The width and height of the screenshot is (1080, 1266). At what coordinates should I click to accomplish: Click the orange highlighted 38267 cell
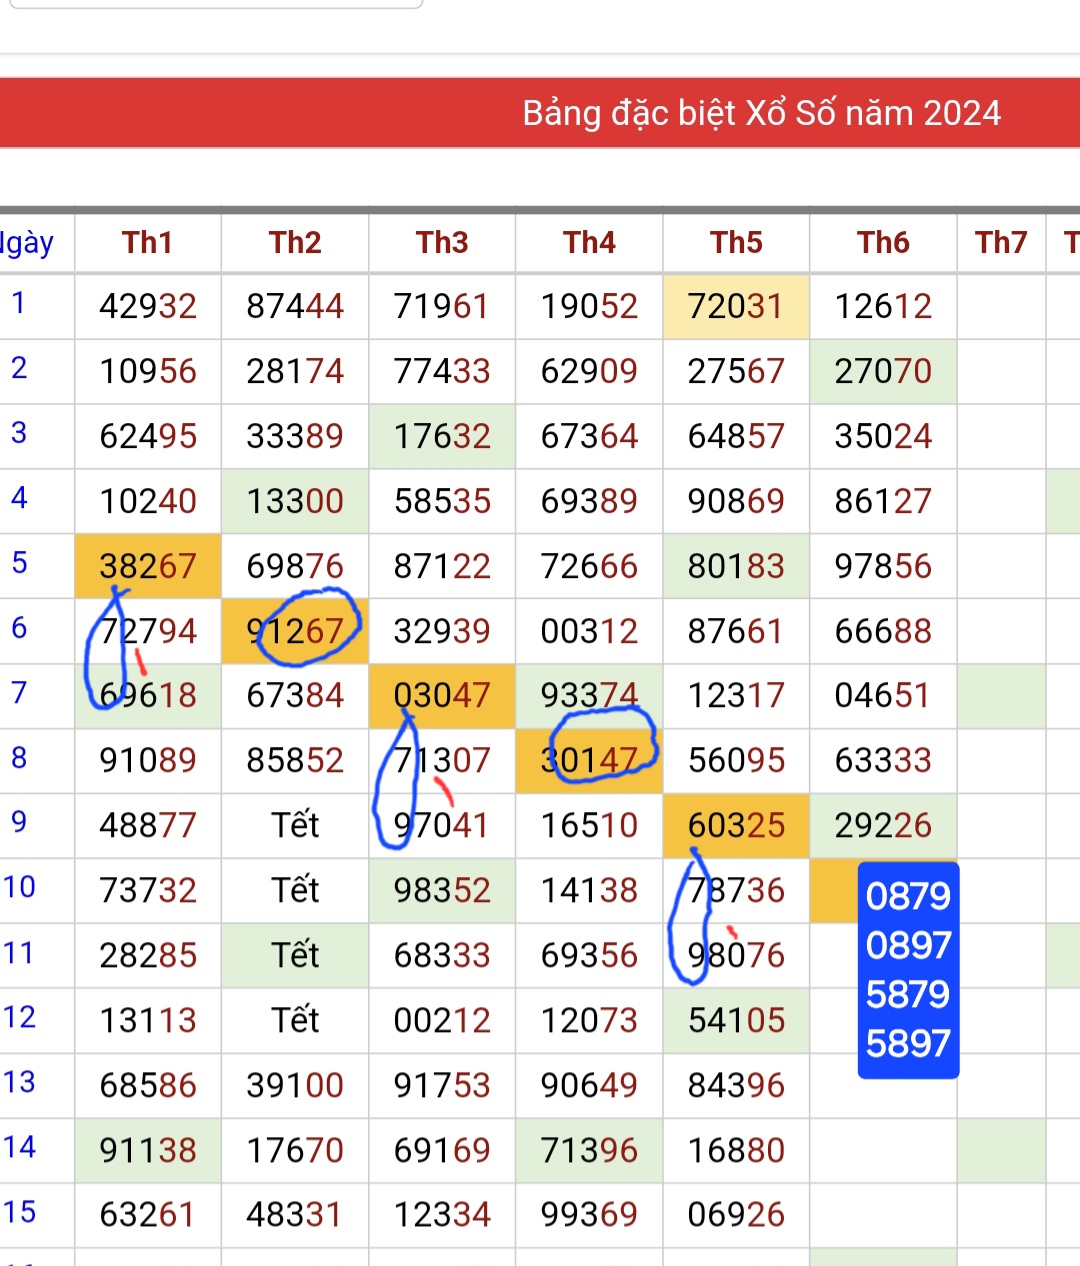coord(147,566)
